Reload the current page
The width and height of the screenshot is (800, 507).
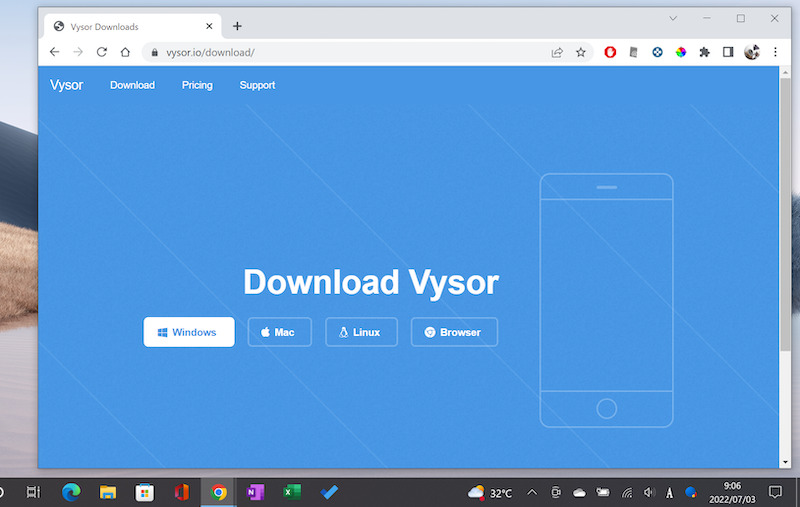pyautogui.click(x=101, y=52)
